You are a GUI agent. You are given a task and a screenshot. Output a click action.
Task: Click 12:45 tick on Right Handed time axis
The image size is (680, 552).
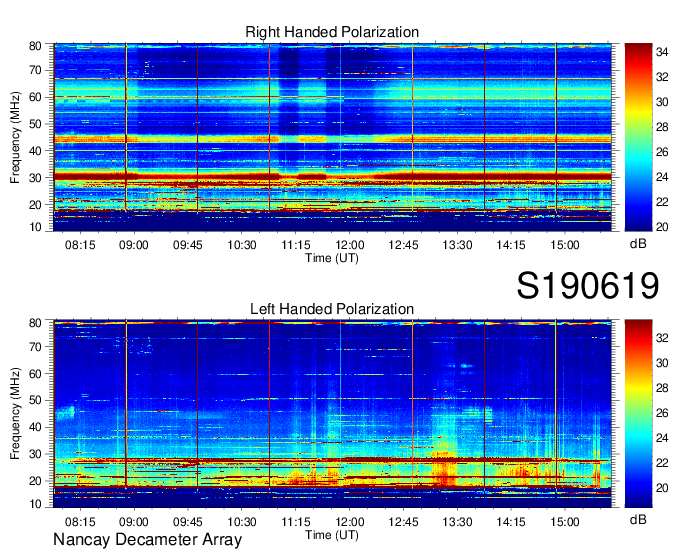click(403, 245)
